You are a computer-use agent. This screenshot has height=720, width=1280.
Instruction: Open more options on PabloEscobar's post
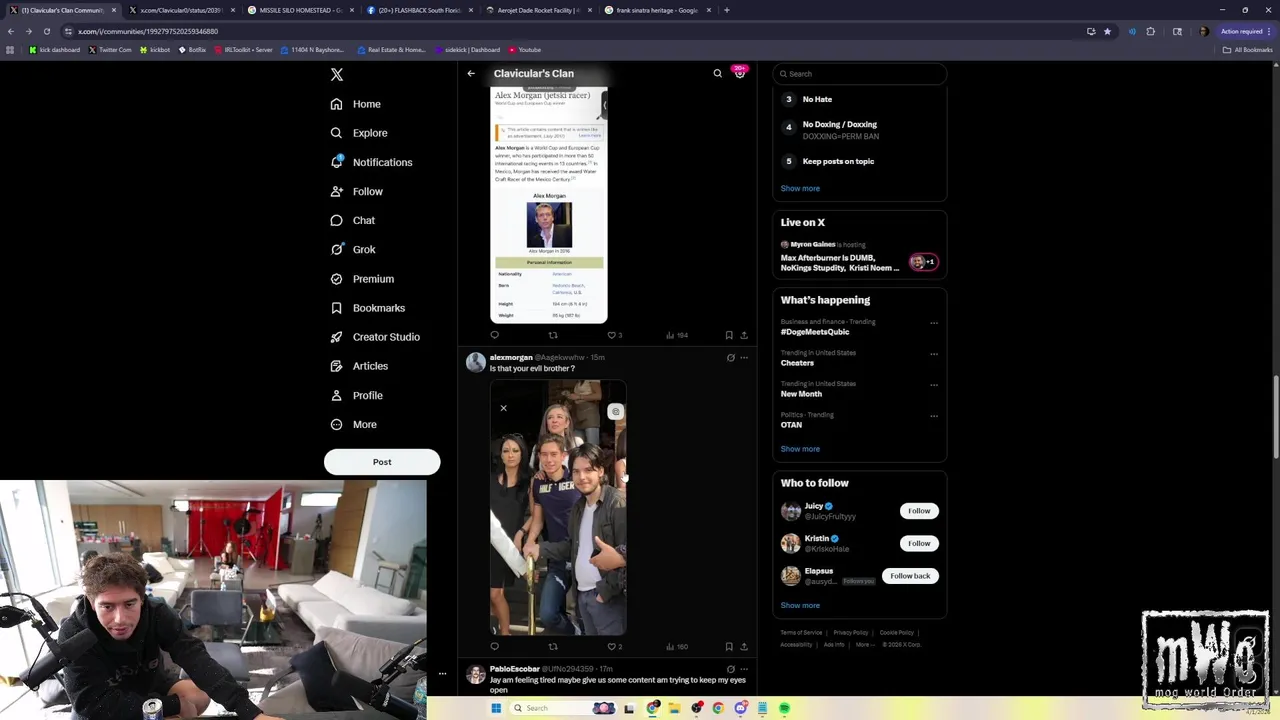tap(744, 668)
